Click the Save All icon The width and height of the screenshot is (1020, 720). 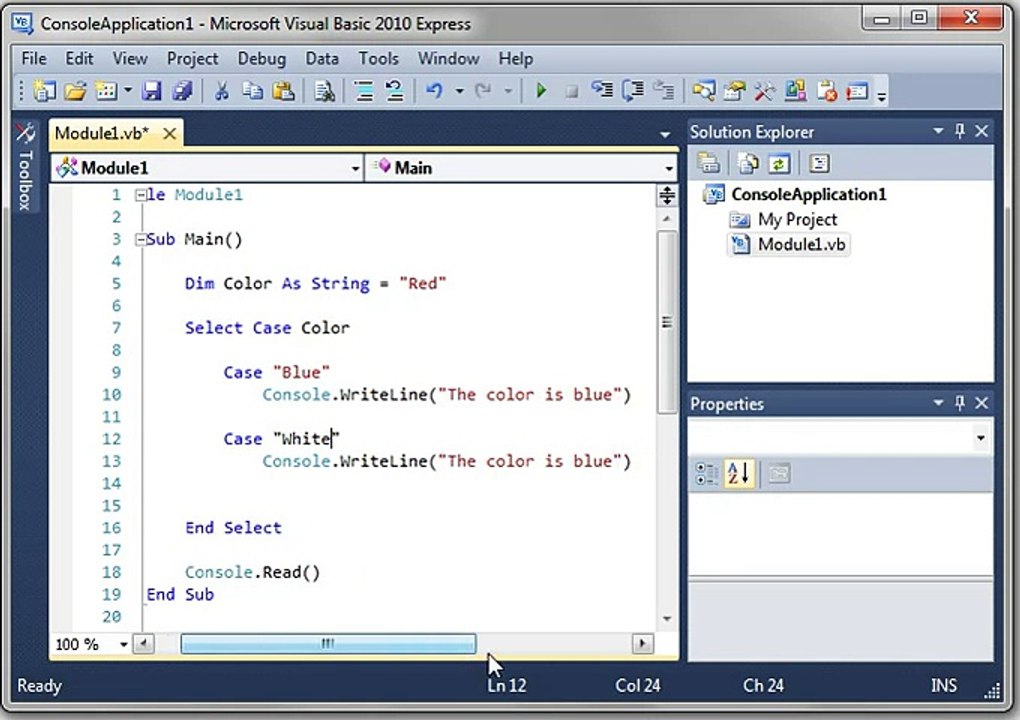pos(182,91)
